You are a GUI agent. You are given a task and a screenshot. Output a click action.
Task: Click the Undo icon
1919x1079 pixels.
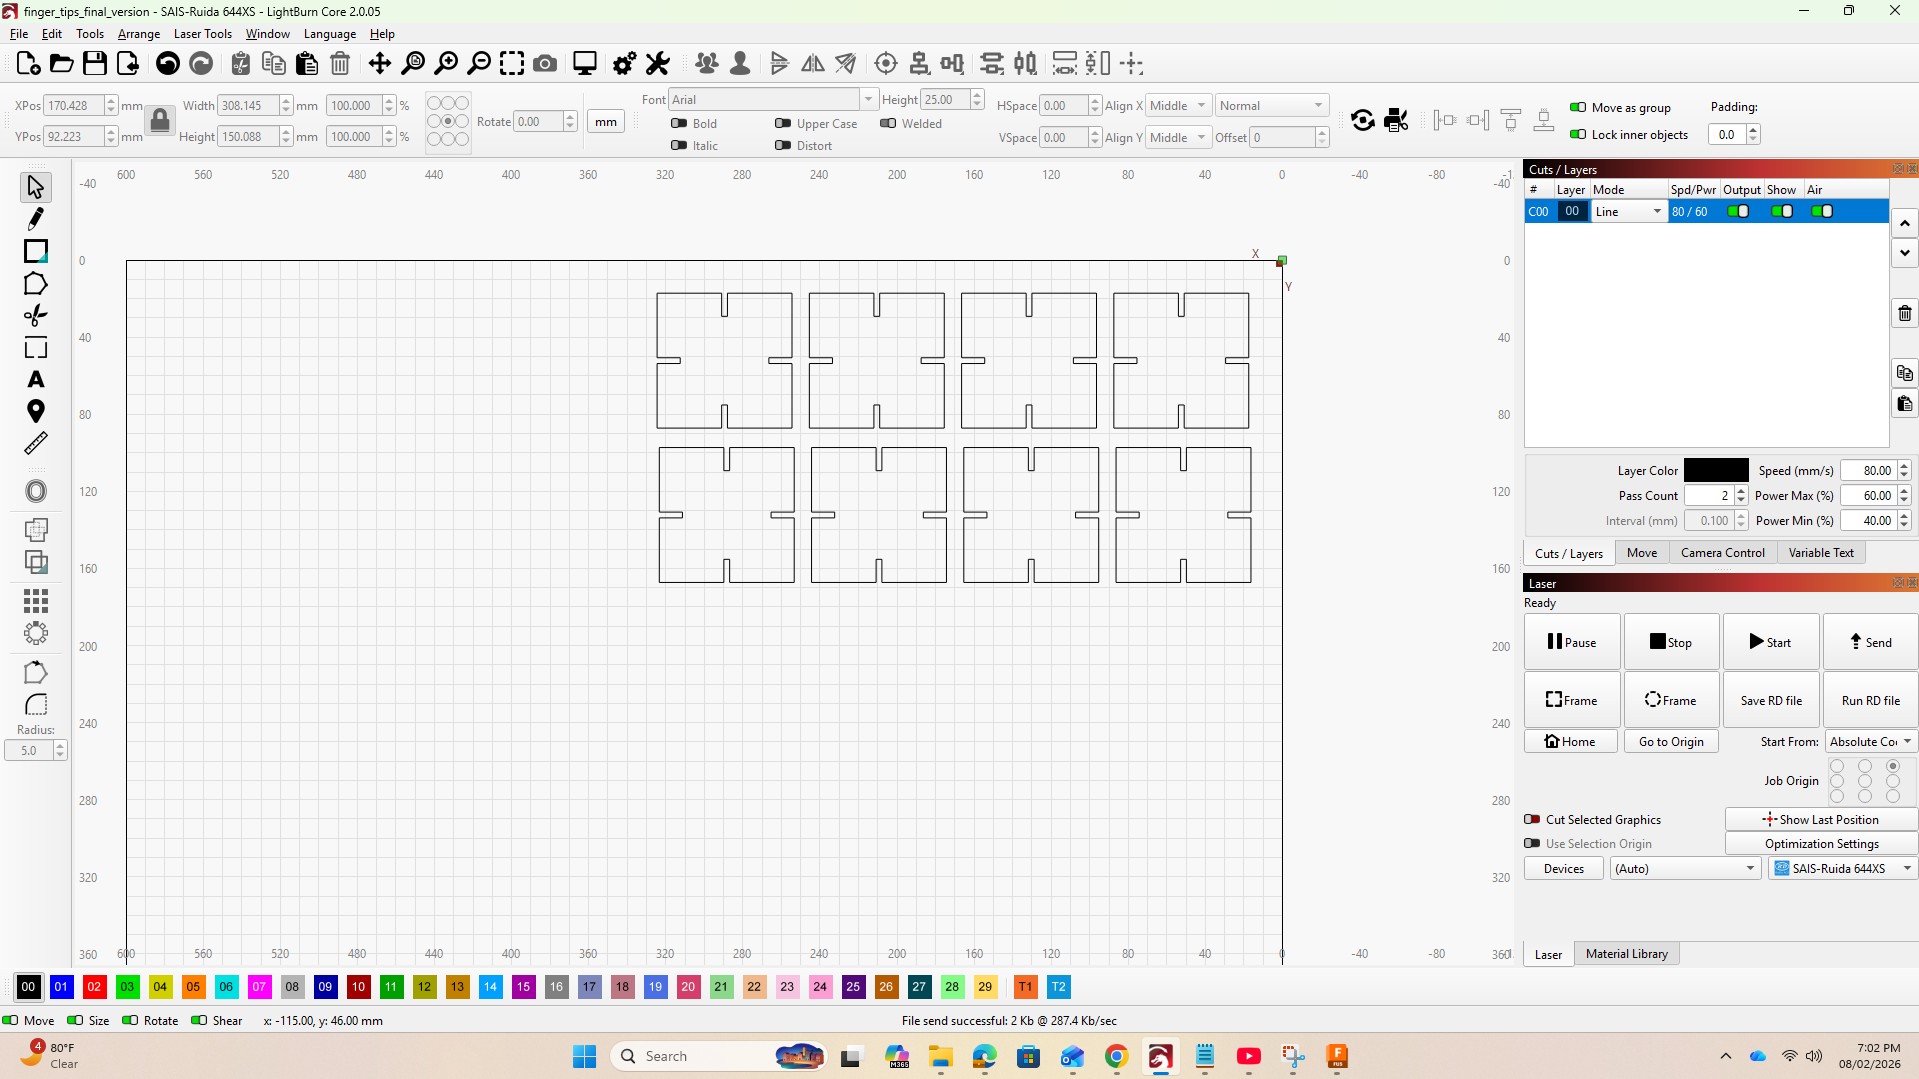[x=168, y=64]
